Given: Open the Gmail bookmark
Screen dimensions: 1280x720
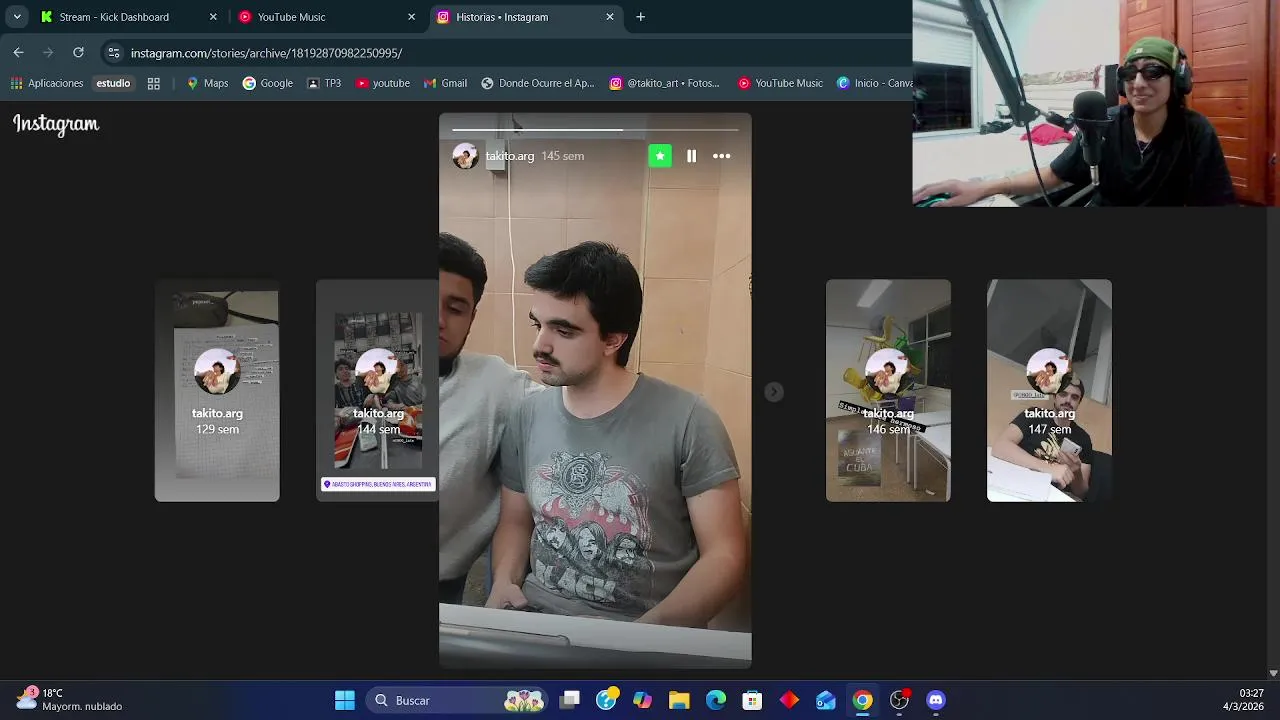Looking at the screenshot, I should pos(445,83).
